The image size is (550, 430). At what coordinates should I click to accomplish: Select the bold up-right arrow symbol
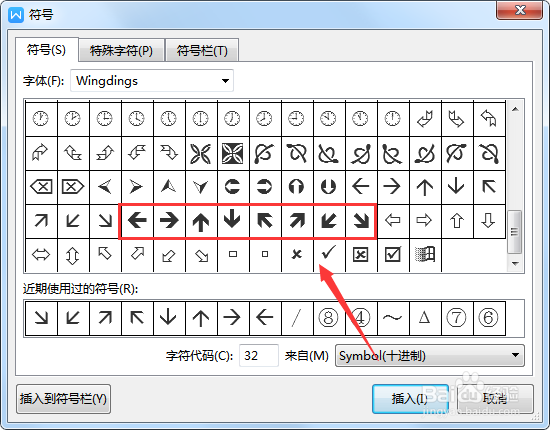point(297,221)
